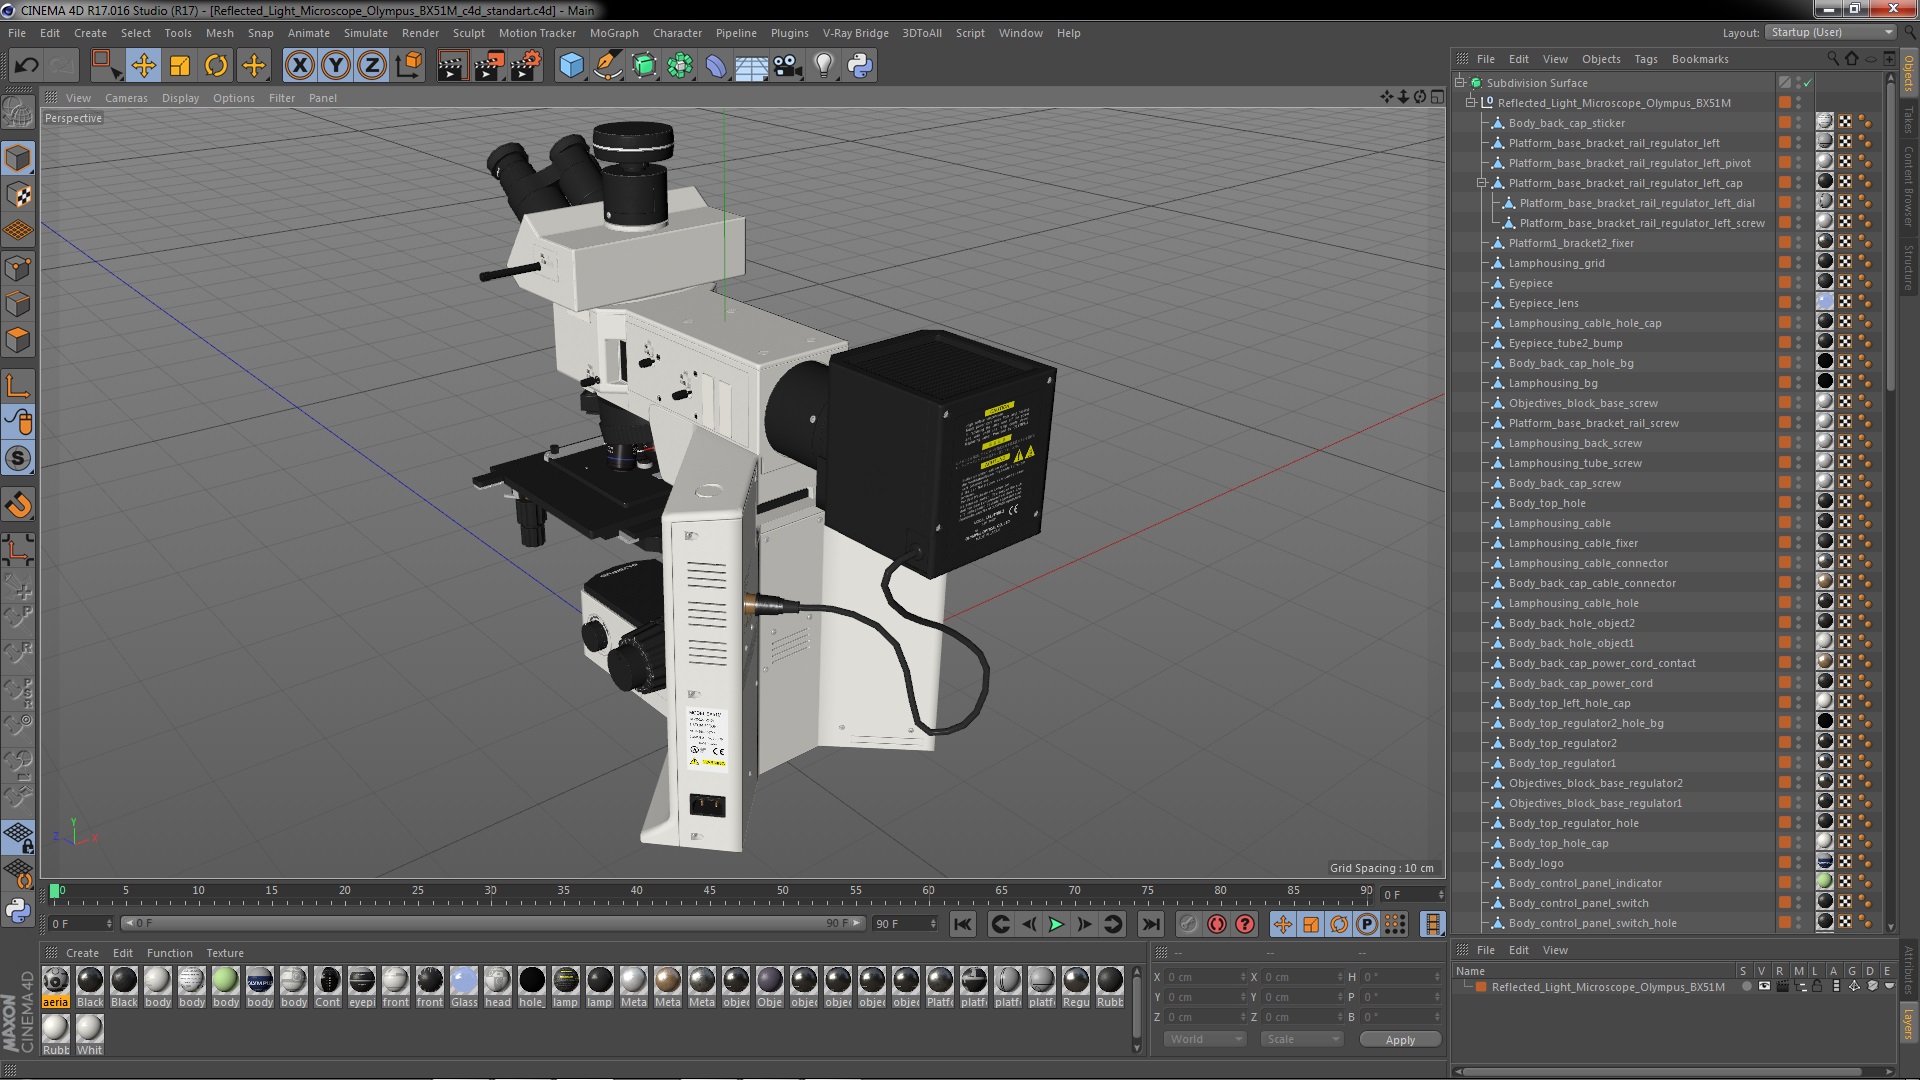Open the Light object icon
Viewport: 1920px width, 1080px height.
click(823, 66)
